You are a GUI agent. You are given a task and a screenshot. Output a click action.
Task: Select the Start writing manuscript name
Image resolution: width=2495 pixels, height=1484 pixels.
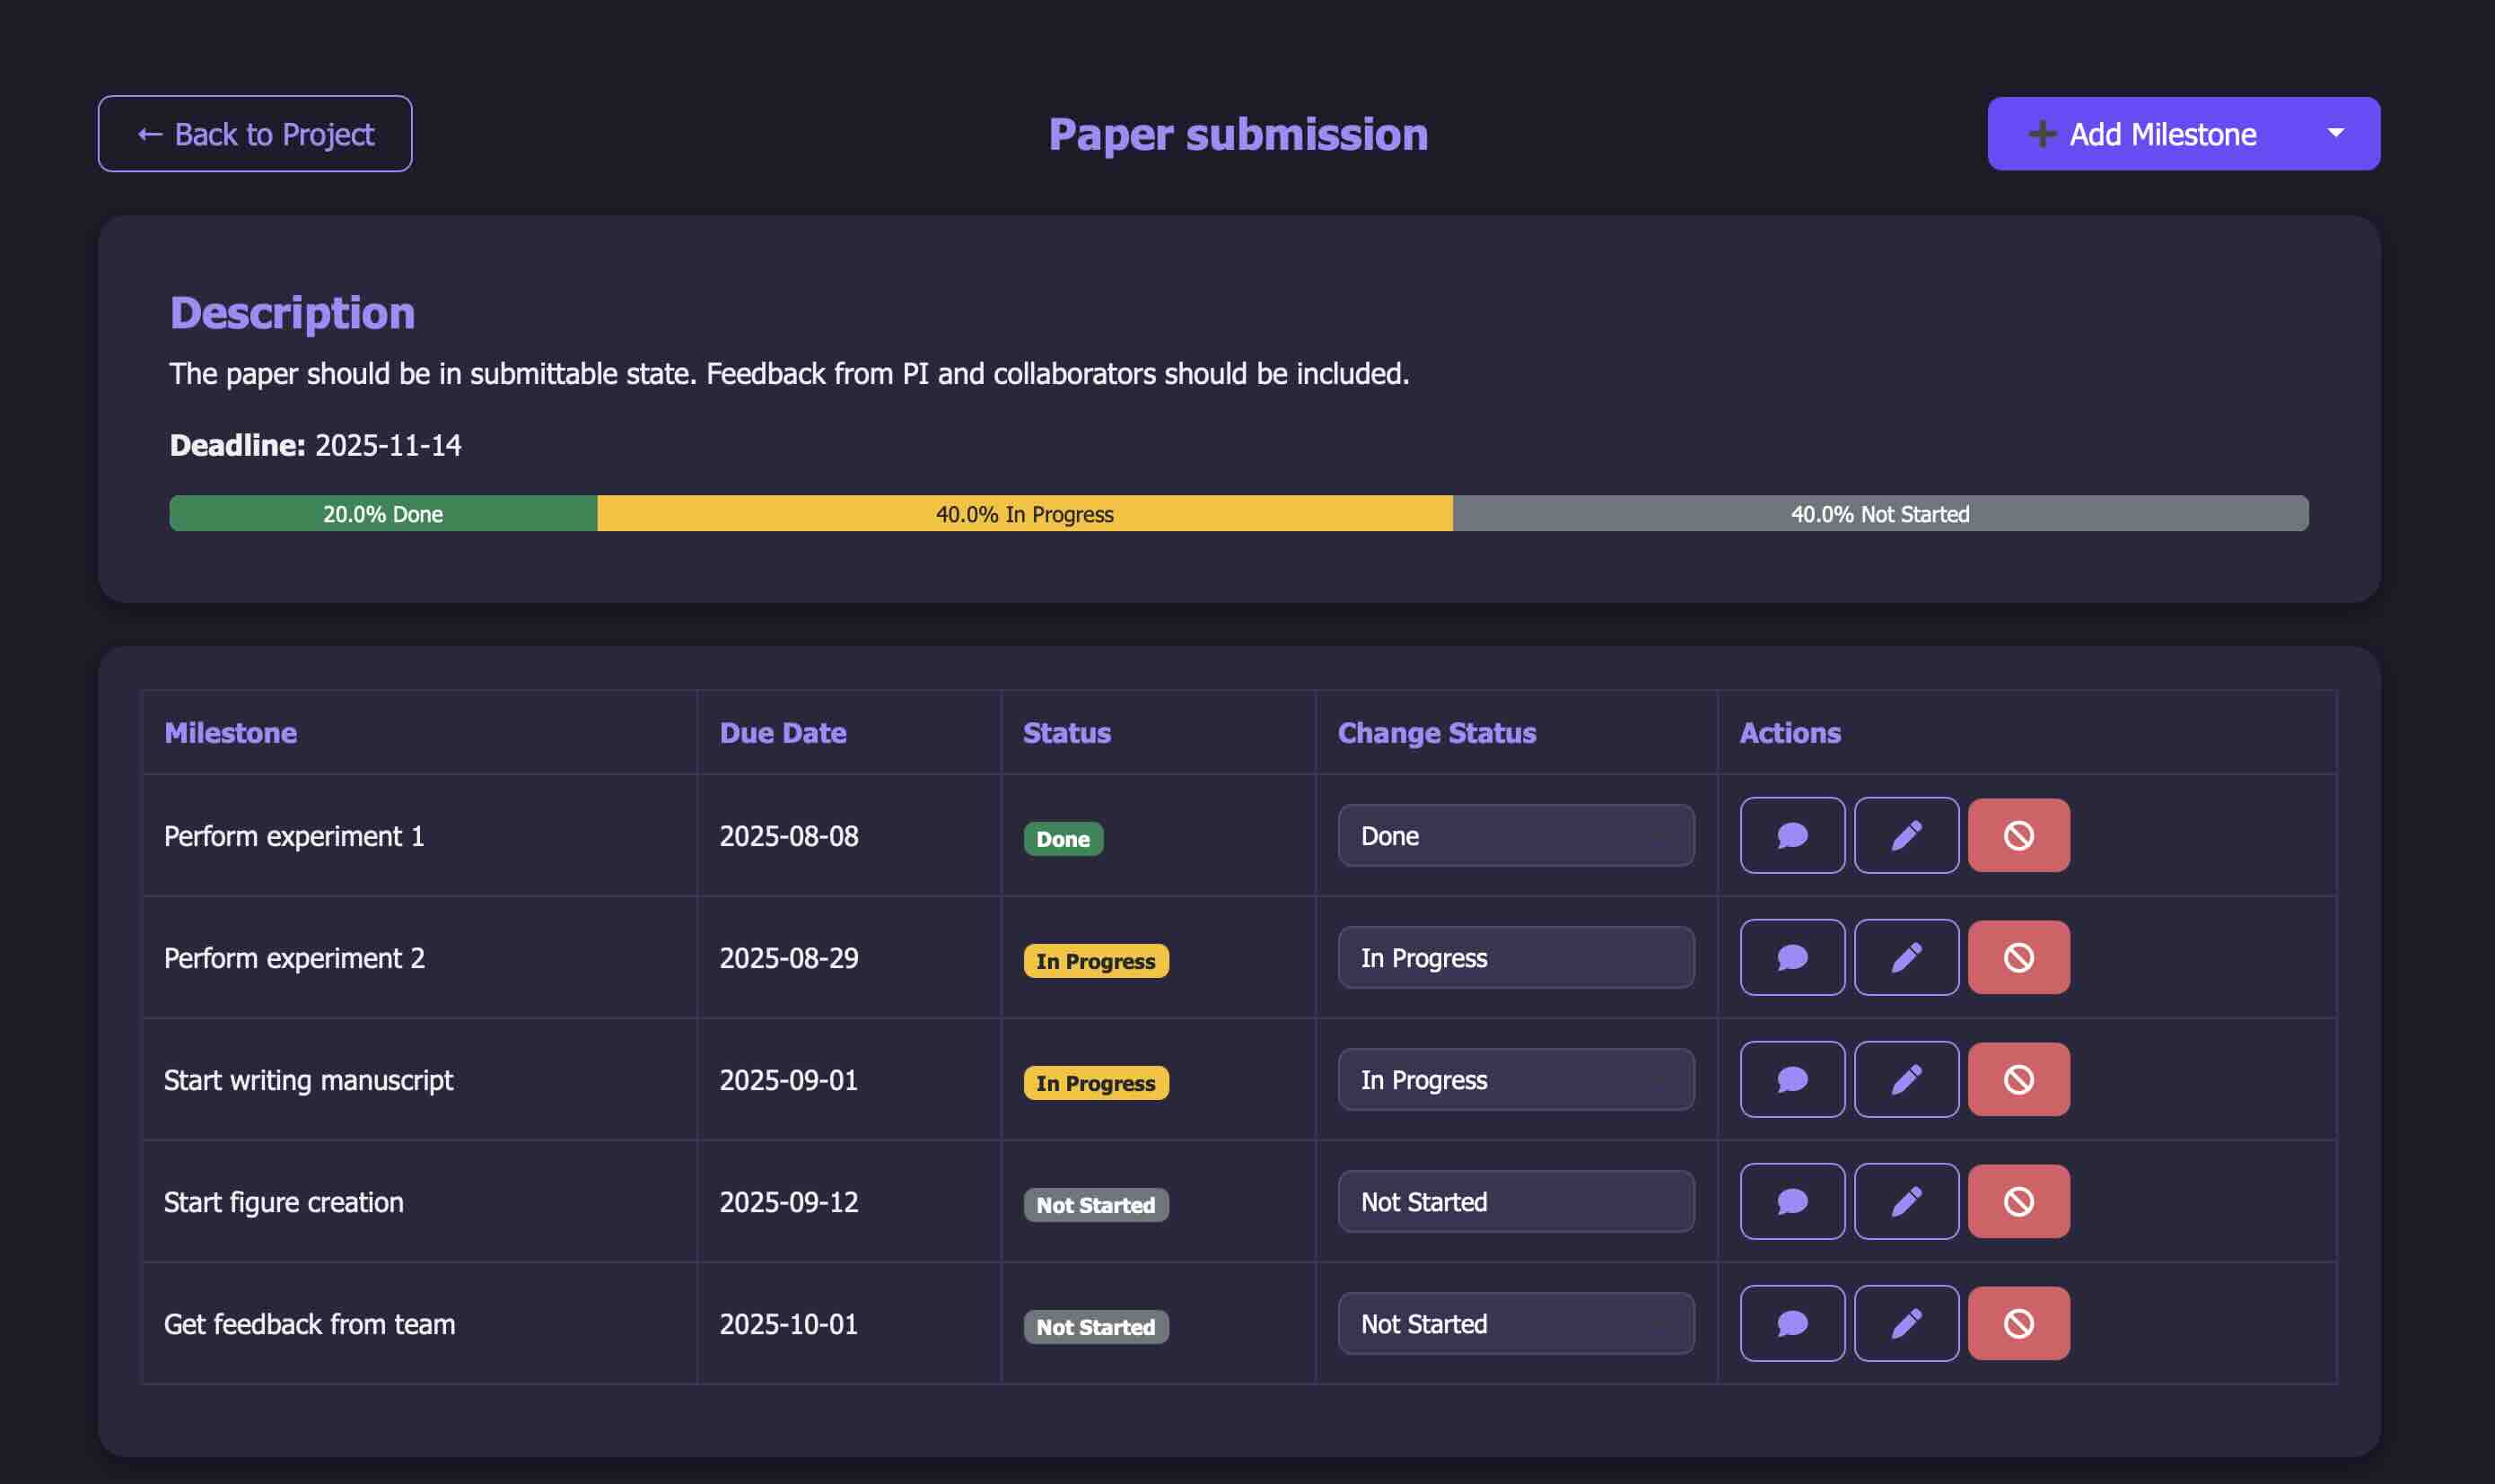click(308, 1080)
